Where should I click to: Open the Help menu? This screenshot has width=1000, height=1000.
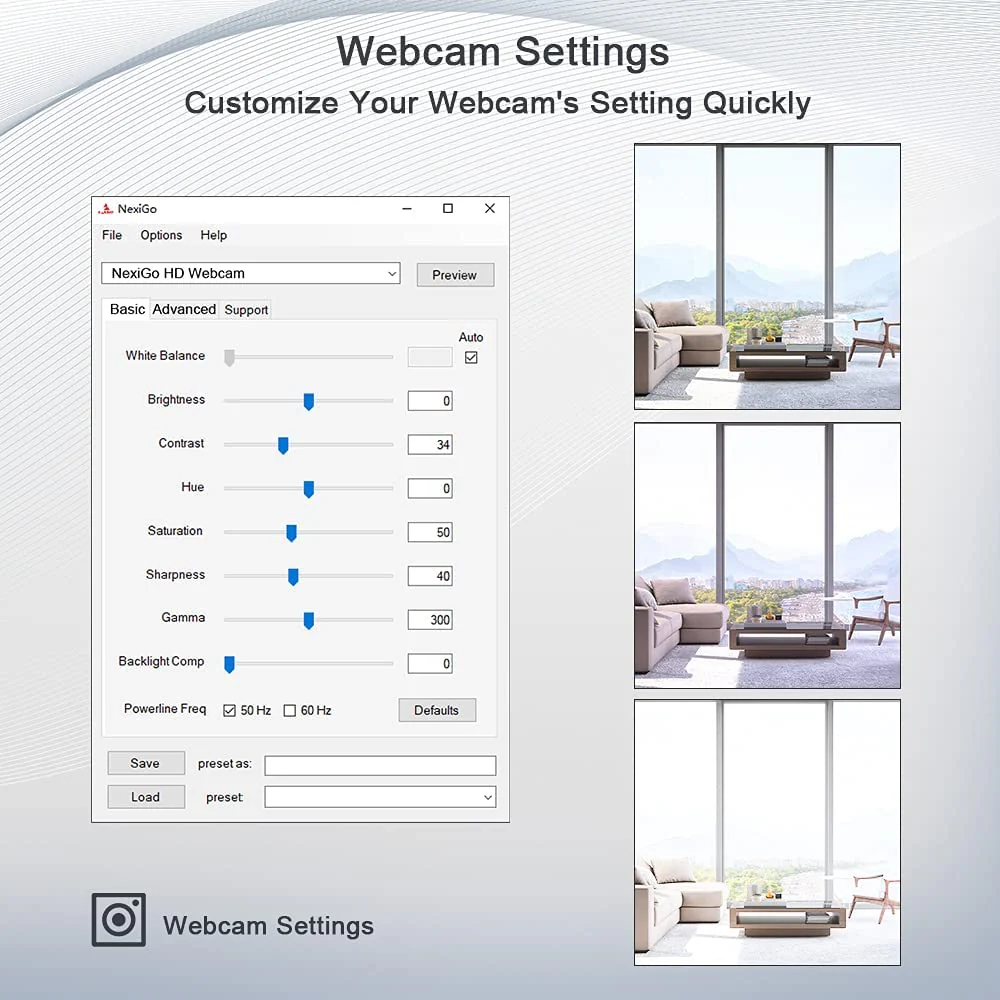[214, 235]
